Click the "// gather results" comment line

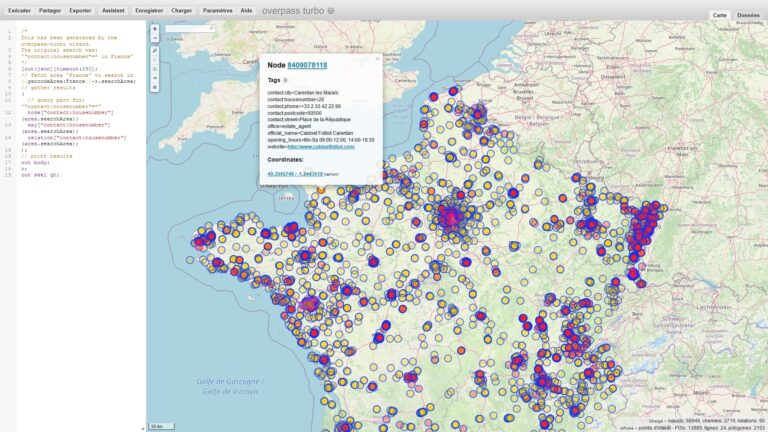48,88
